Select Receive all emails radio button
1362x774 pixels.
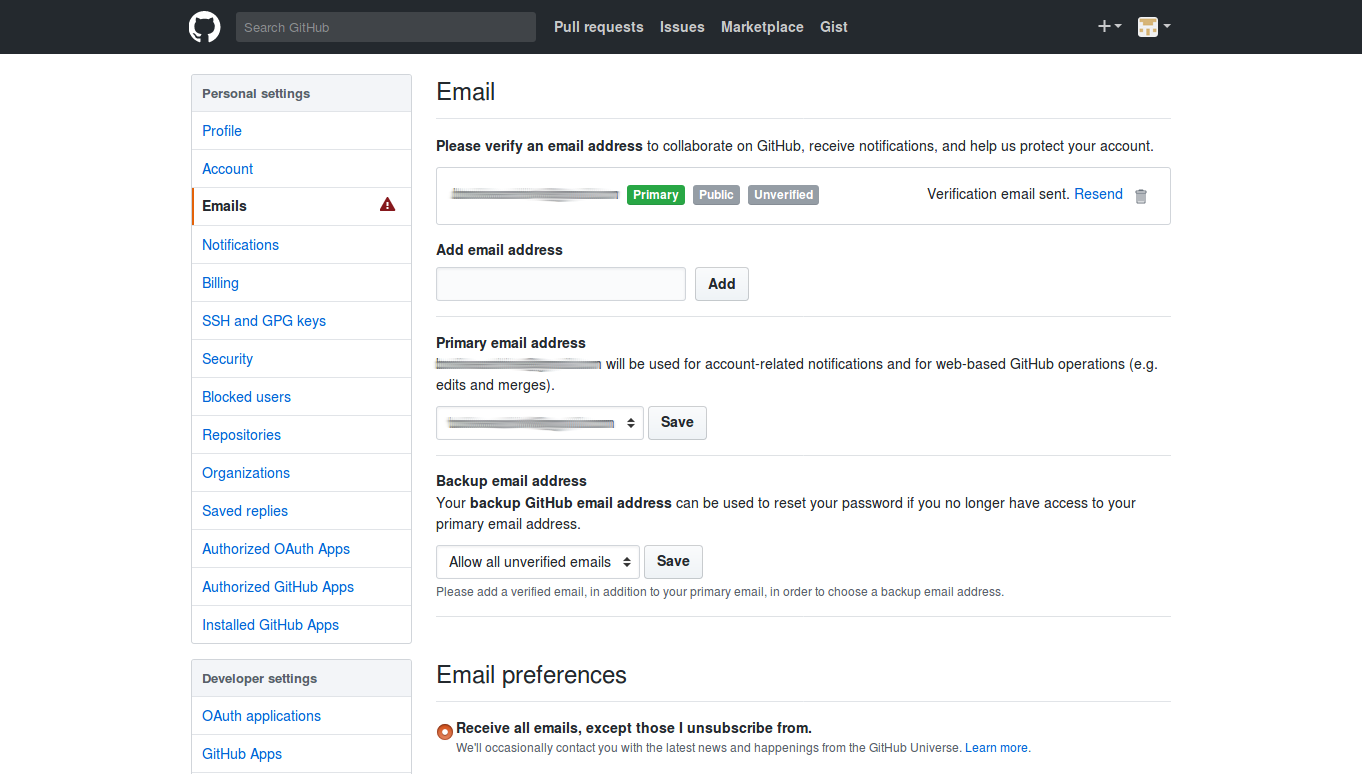click(445, 731)
